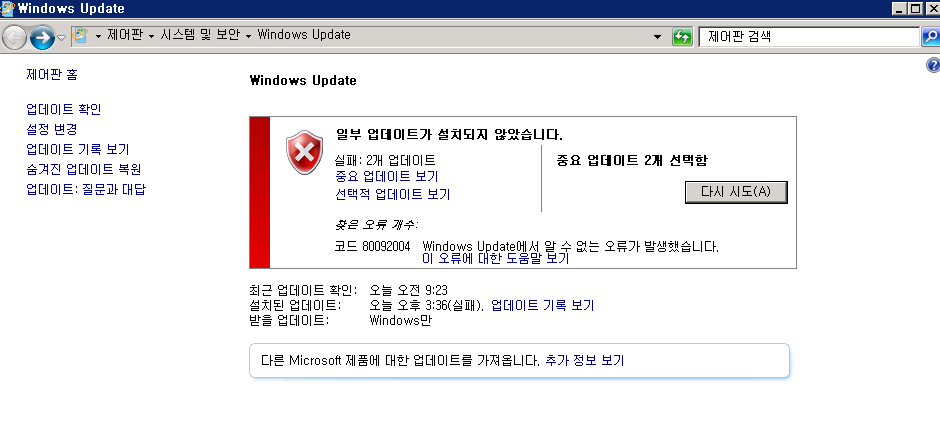
Task: Click the Forward navigation arrow
Action: point(42,38)
